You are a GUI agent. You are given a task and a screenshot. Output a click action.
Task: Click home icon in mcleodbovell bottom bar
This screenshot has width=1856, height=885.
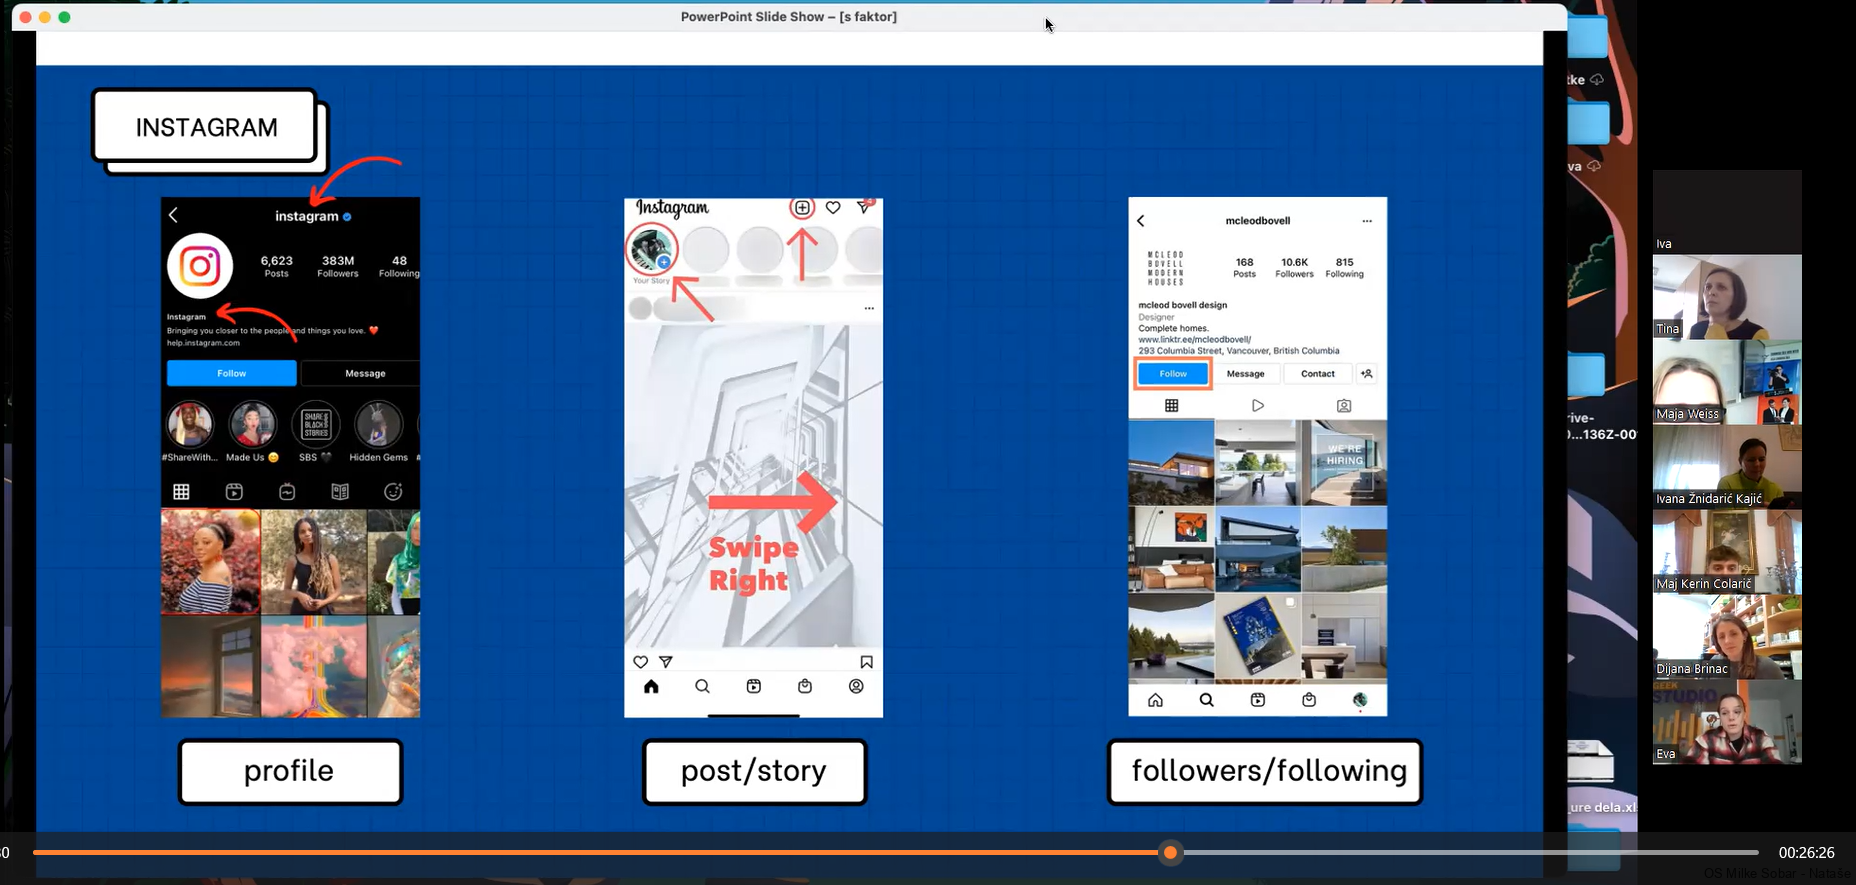(x=1155, y=700)
